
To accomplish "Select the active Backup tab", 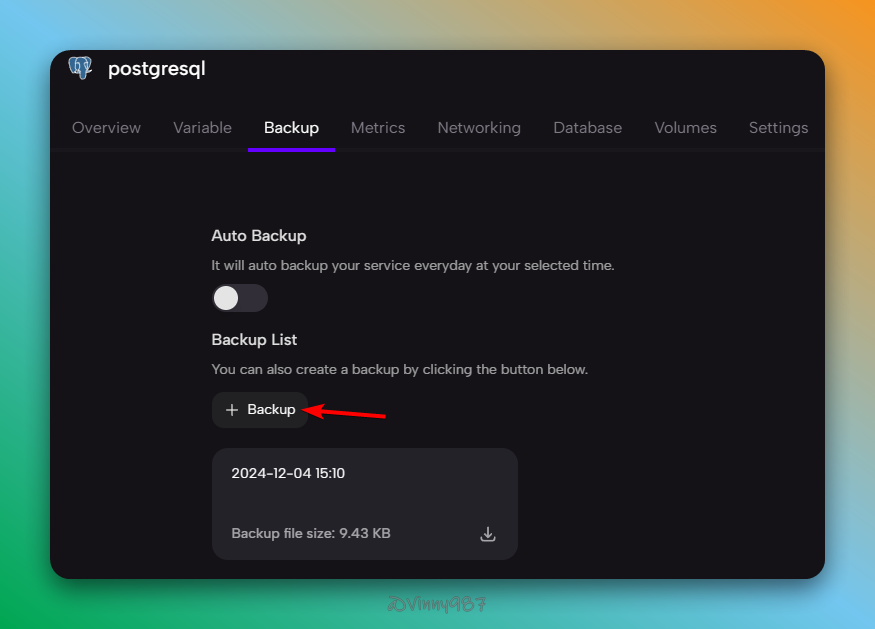I will point(291,128).
